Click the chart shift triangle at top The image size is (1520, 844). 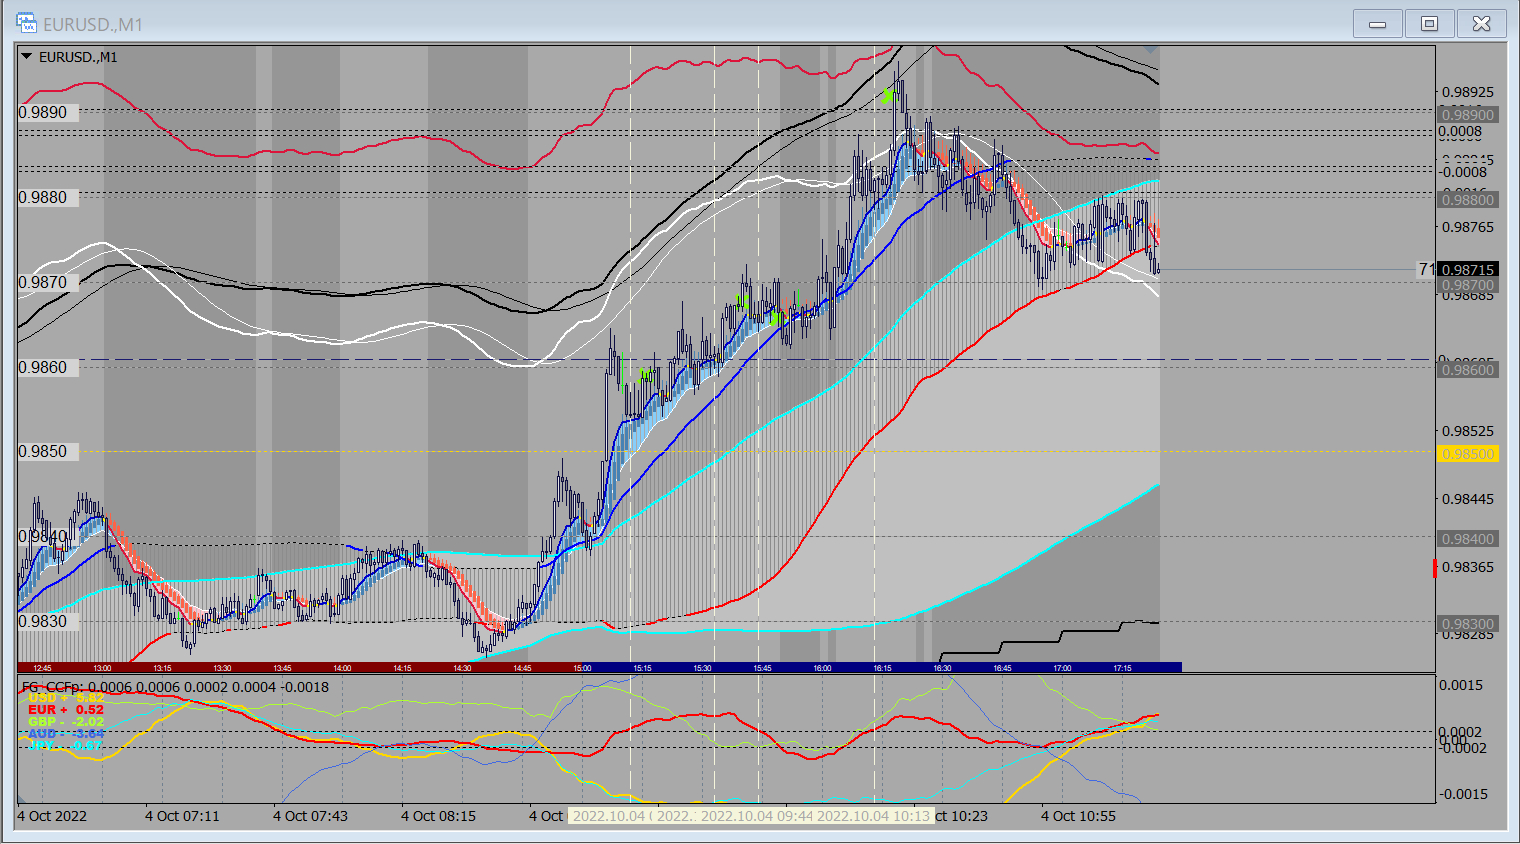pos(1151,47)
